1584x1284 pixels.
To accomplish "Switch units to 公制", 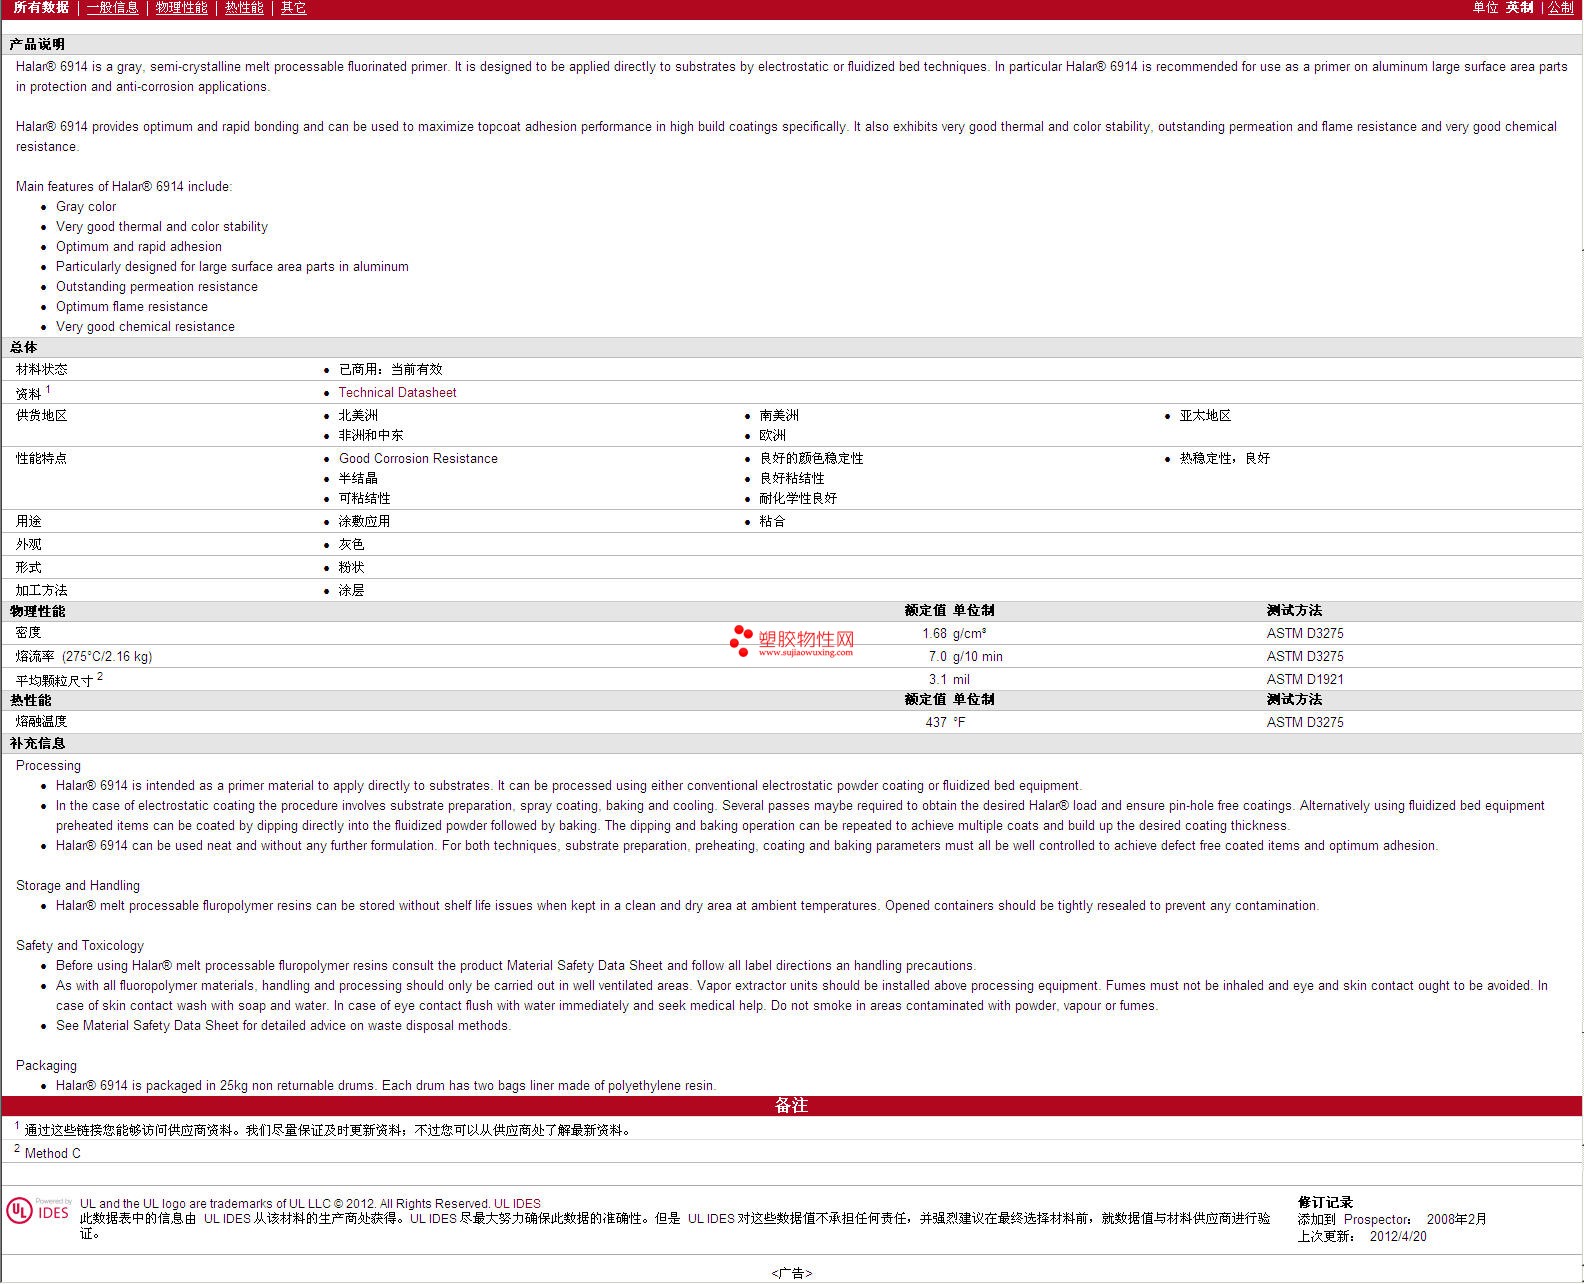I will (1561, 8).
